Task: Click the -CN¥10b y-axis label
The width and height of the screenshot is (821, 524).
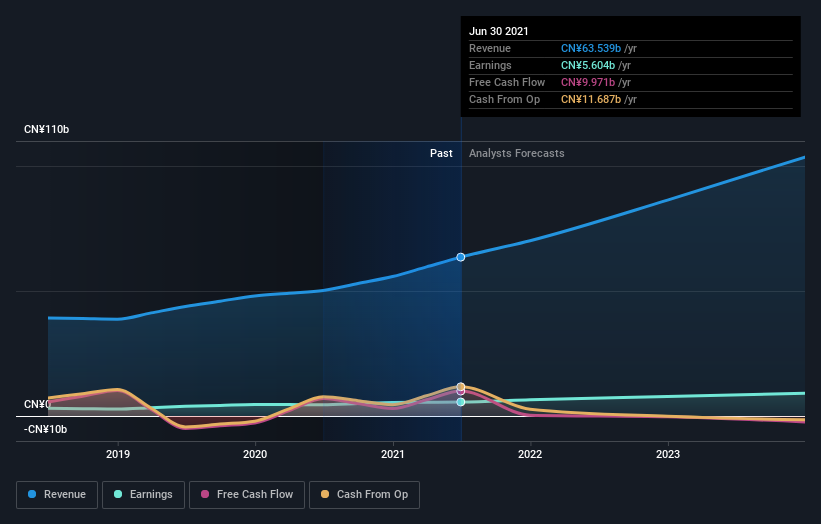Action: (46, 429)
